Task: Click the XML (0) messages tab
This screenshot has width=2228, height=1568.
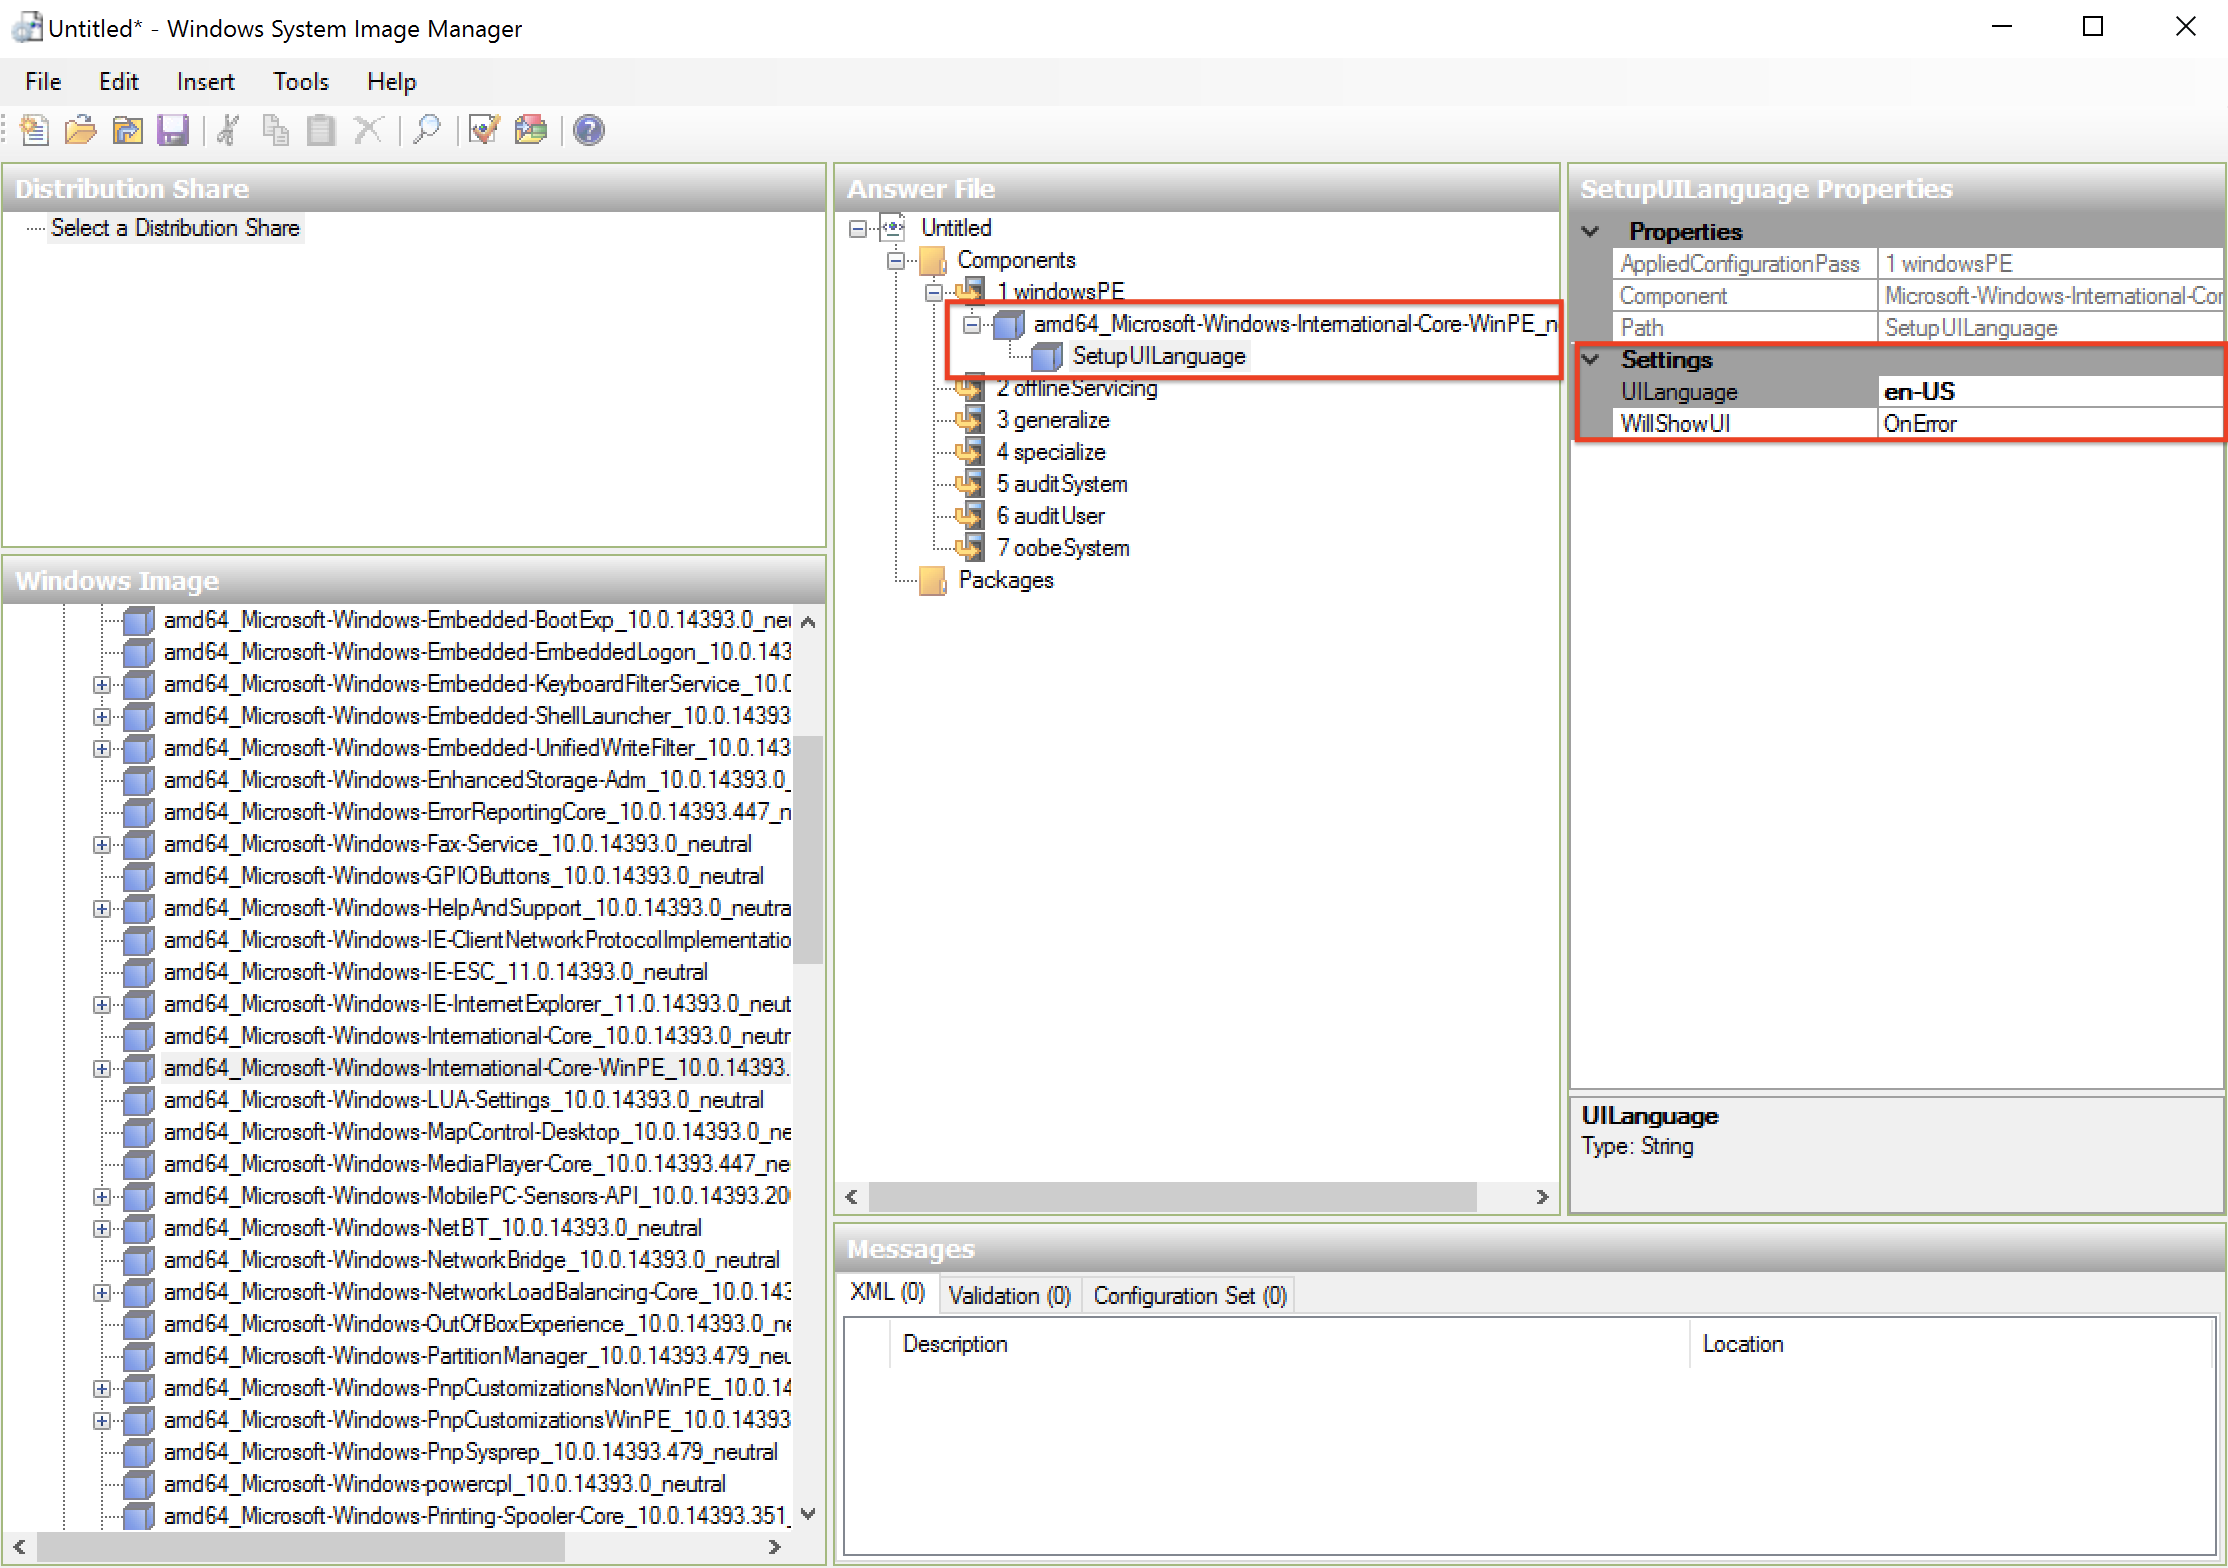Action: pyautogui.click(x=886, y=1293)
